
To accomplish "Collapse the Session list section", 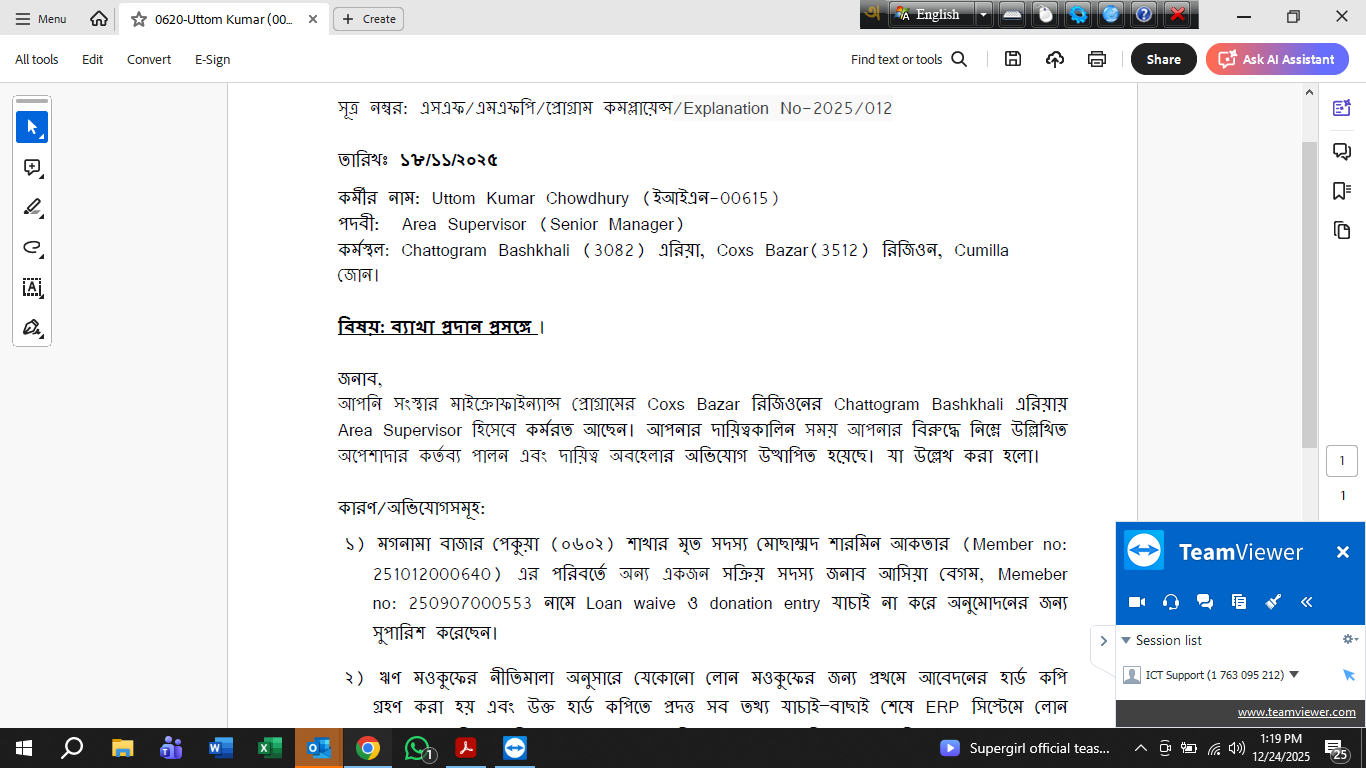I will 1126,640.
